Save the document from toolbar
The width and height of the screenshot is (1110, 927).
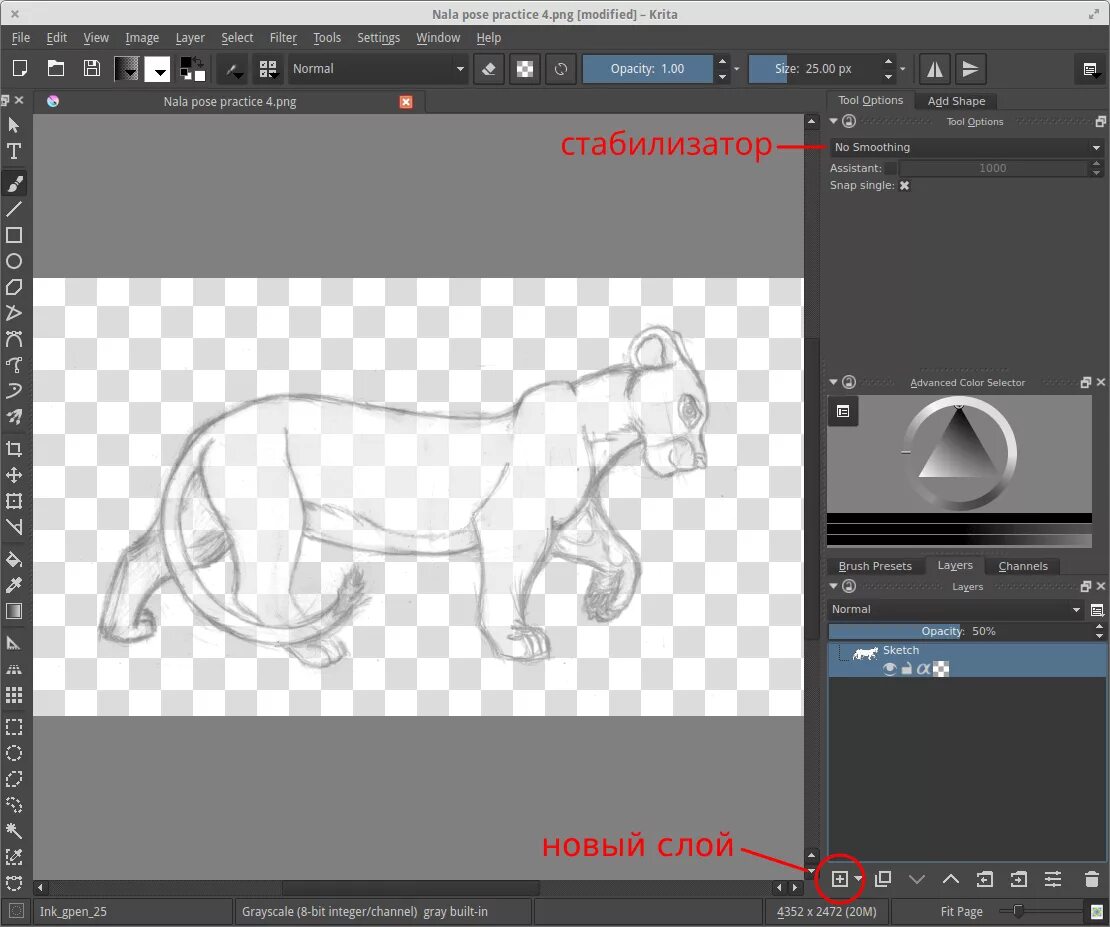point(91,68)
